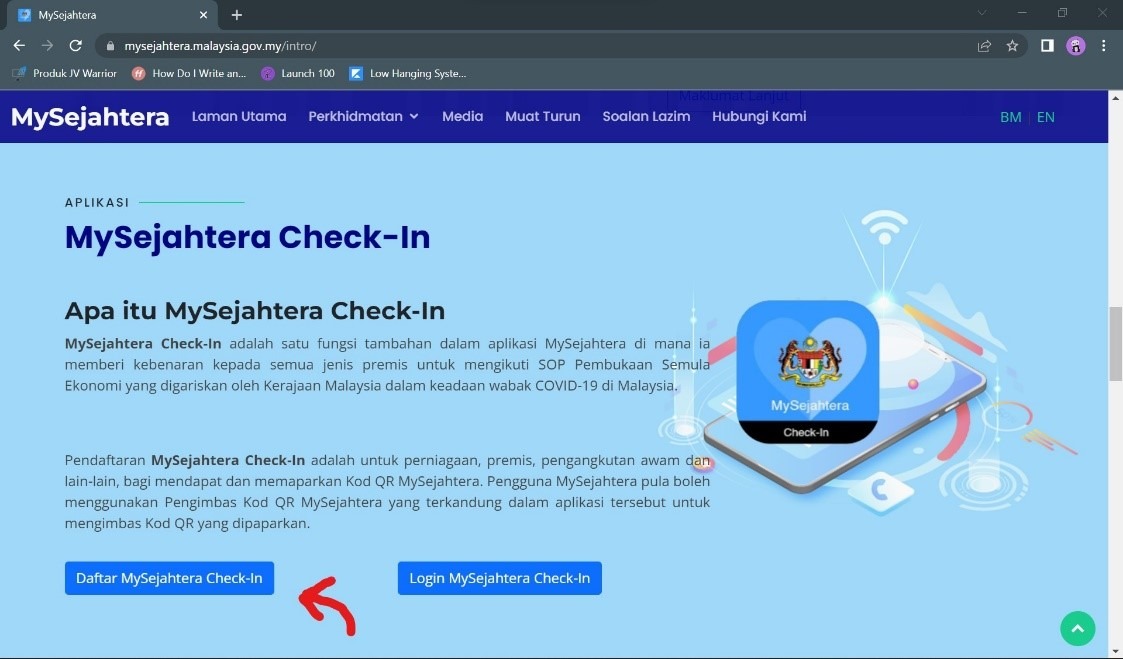The height and width of the screenshot is (659, 1123).
Task: Open the Produk JV Warrior bookmark
Action: [64, 73]
